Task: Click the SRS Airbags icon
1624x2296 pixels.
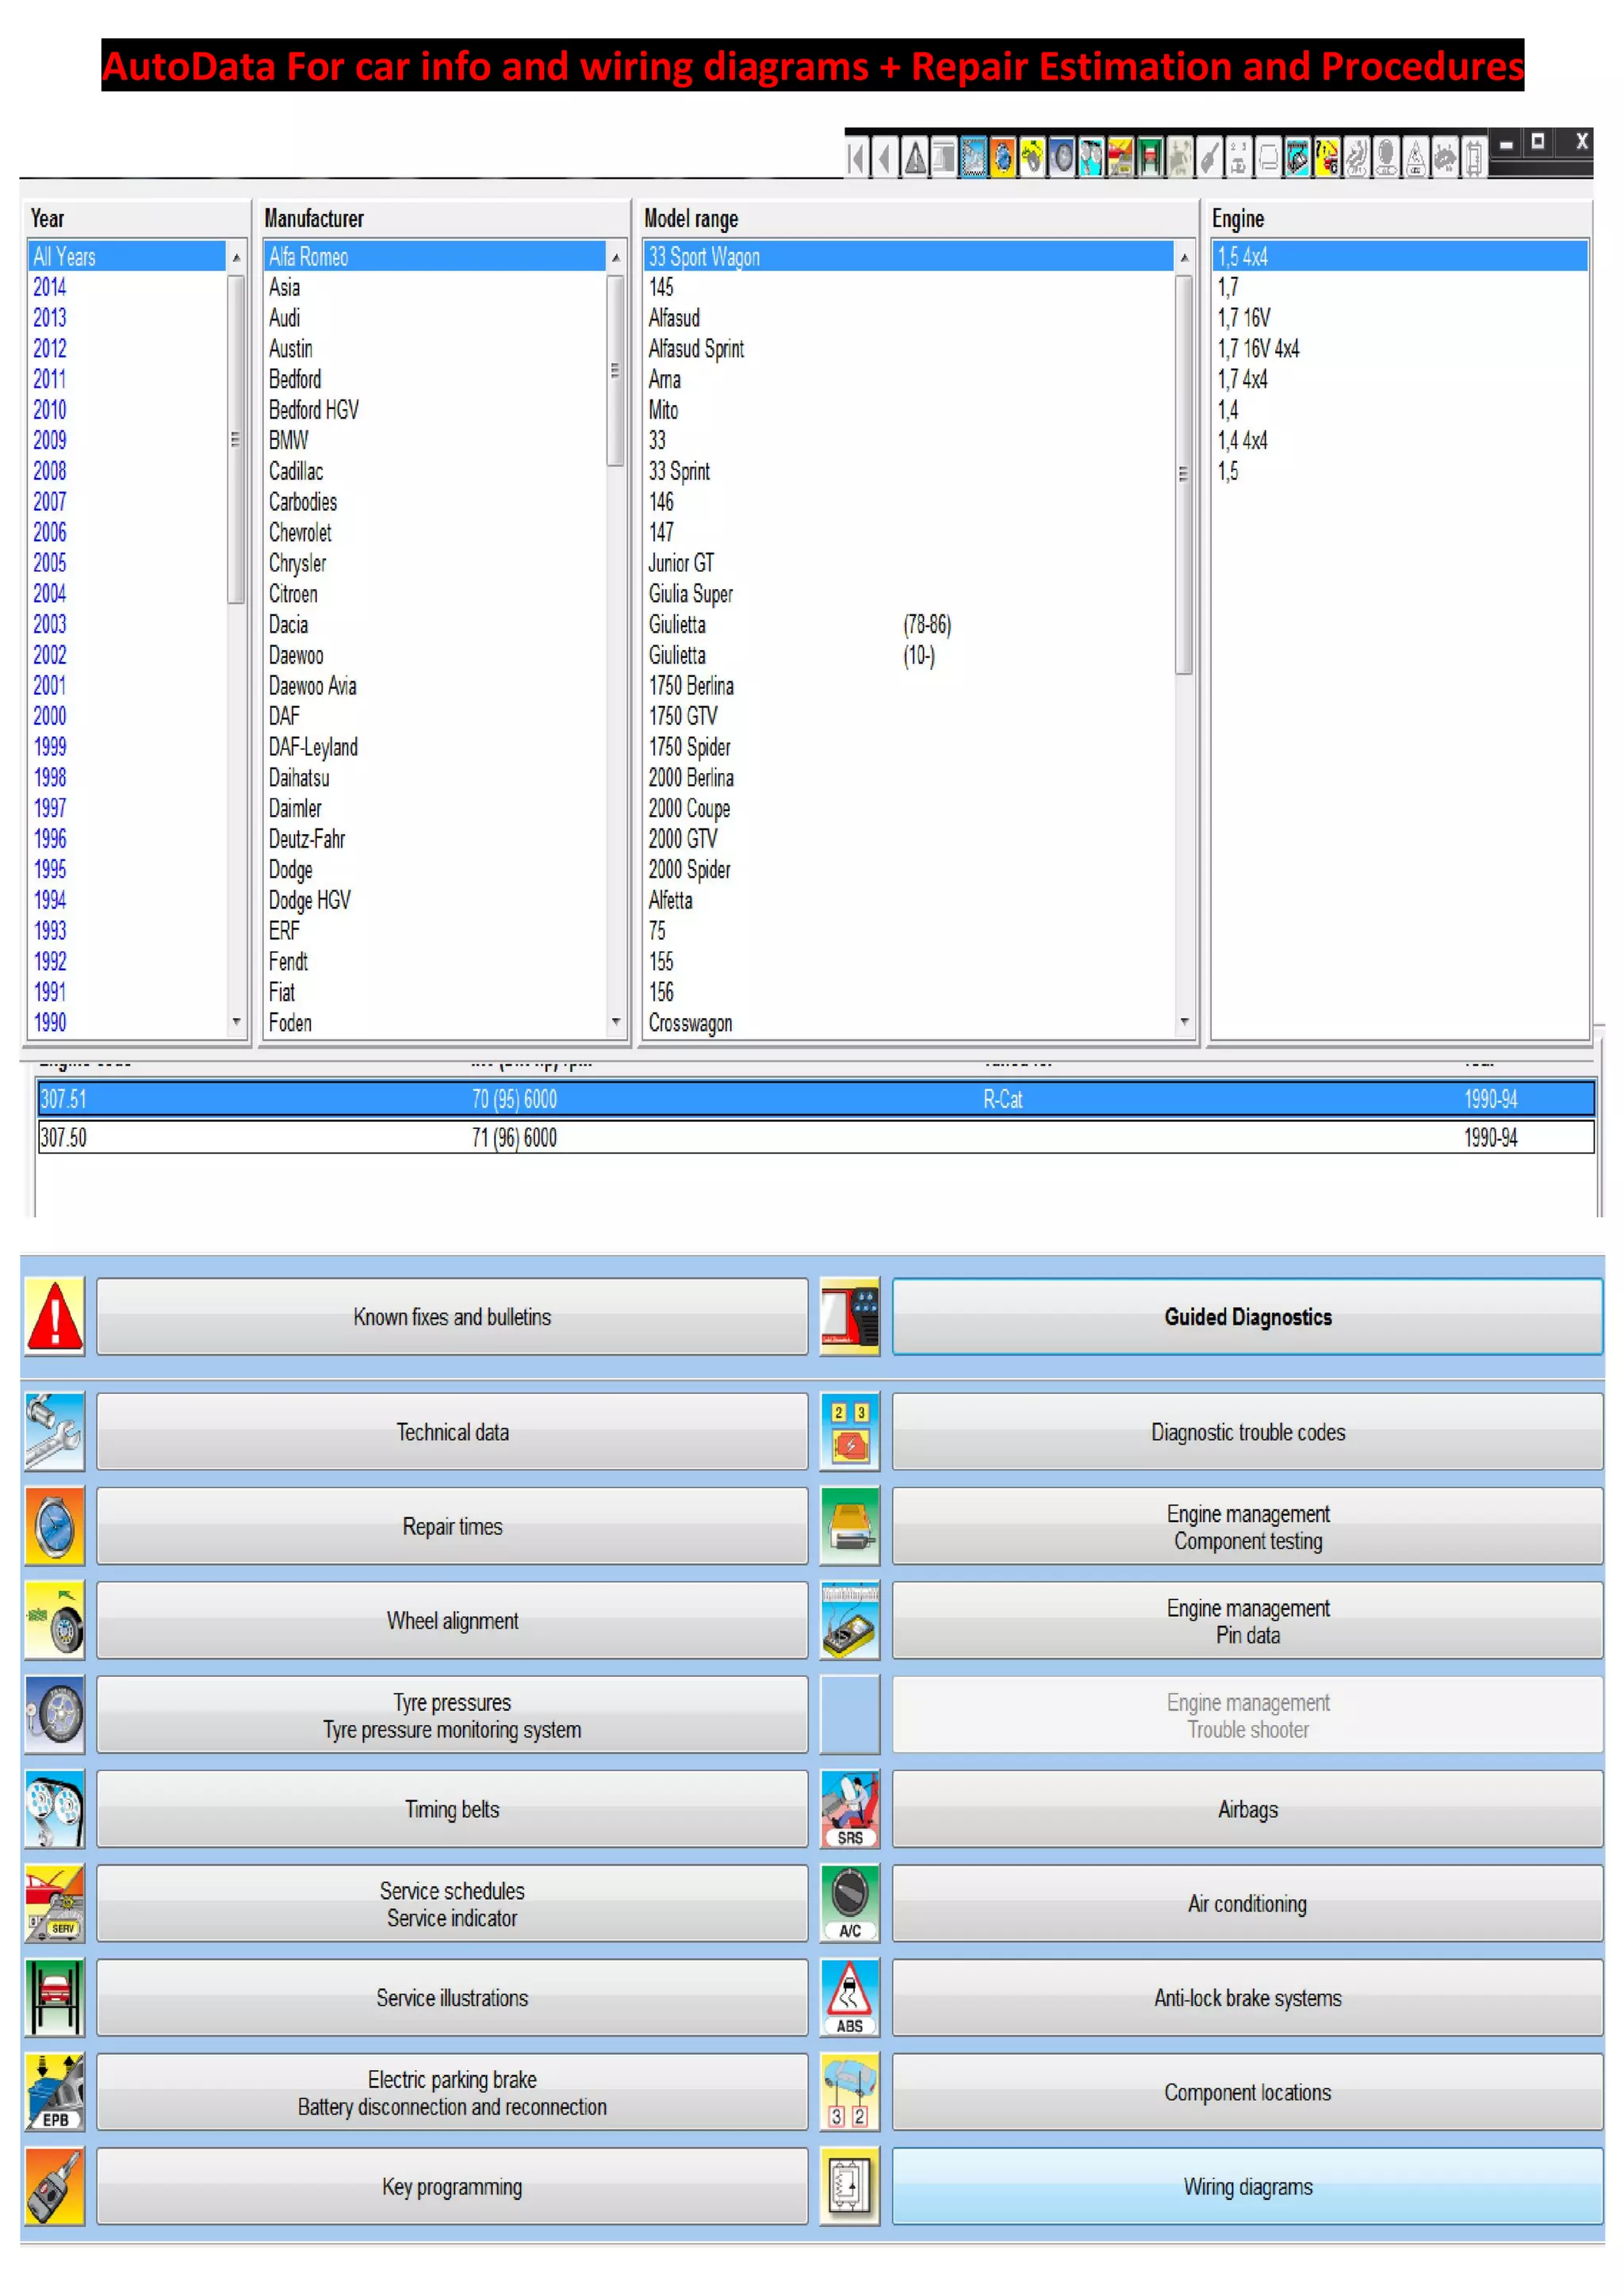Action: point(849,1809)
